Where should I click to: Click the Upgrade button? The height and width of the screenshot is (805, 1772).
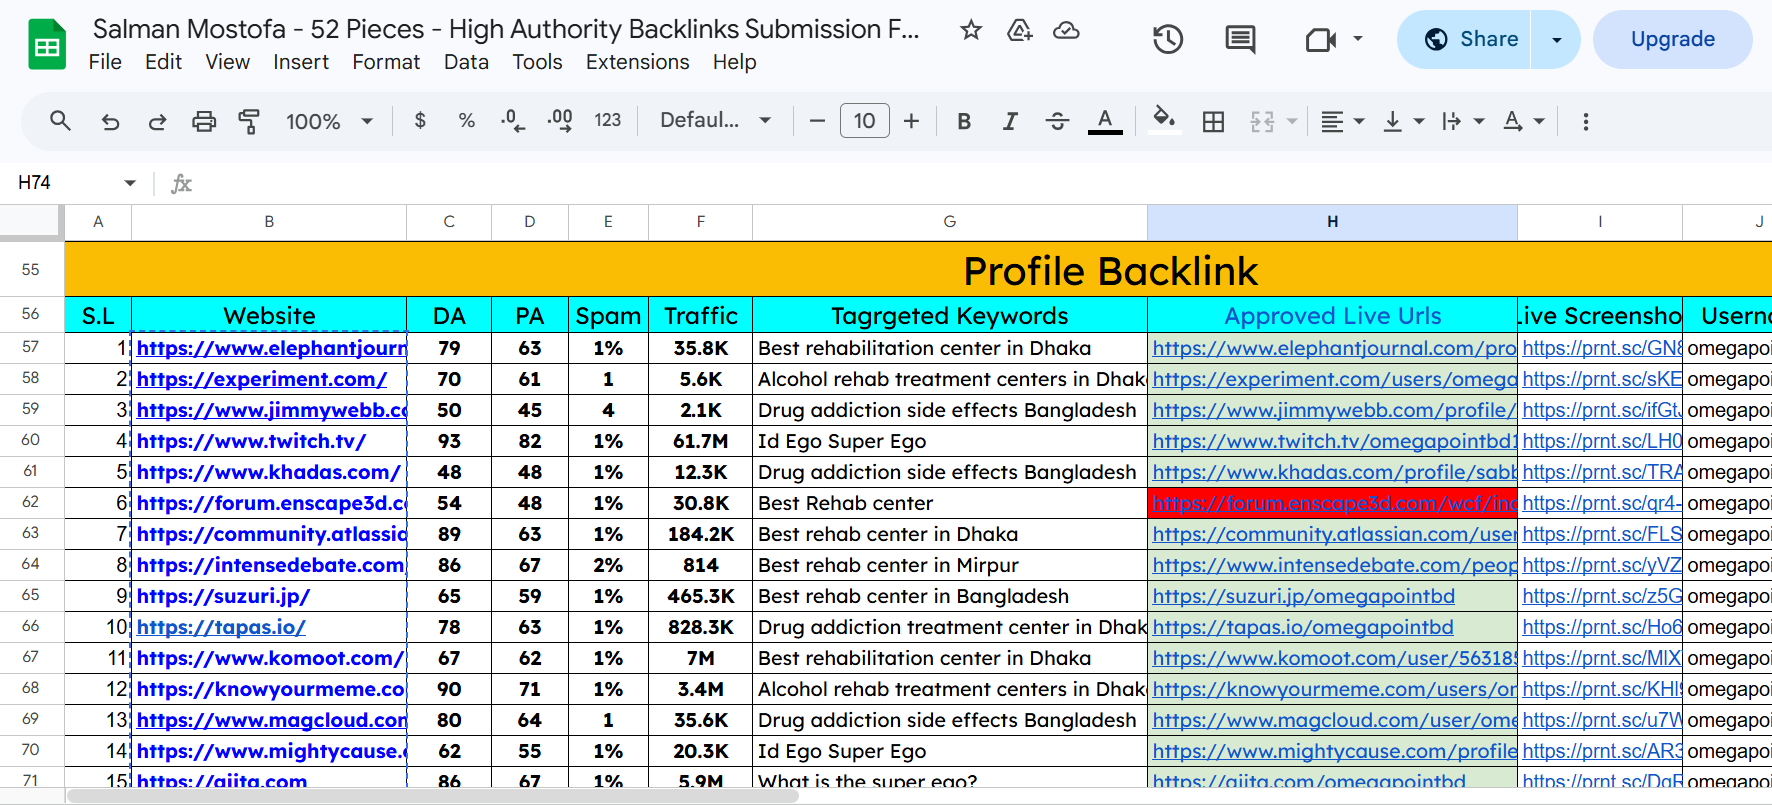click(x=1673, y=40)
